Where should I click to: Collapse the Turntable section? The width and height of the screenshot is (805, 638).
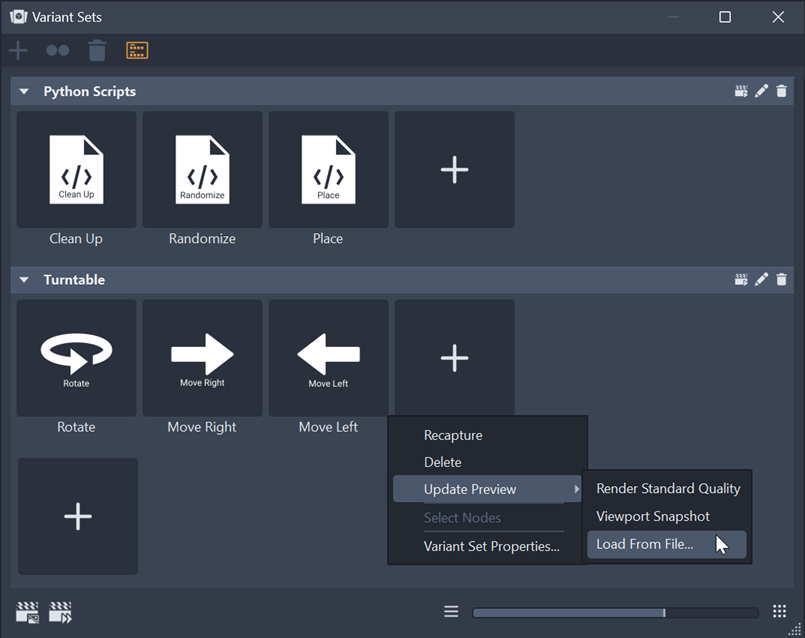click(24, 280)
